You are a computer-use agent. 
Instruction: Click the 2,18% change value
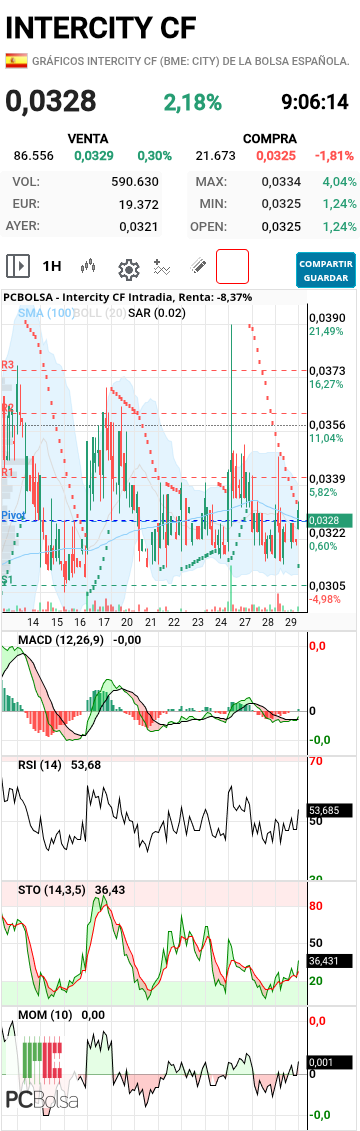point(193,102)
